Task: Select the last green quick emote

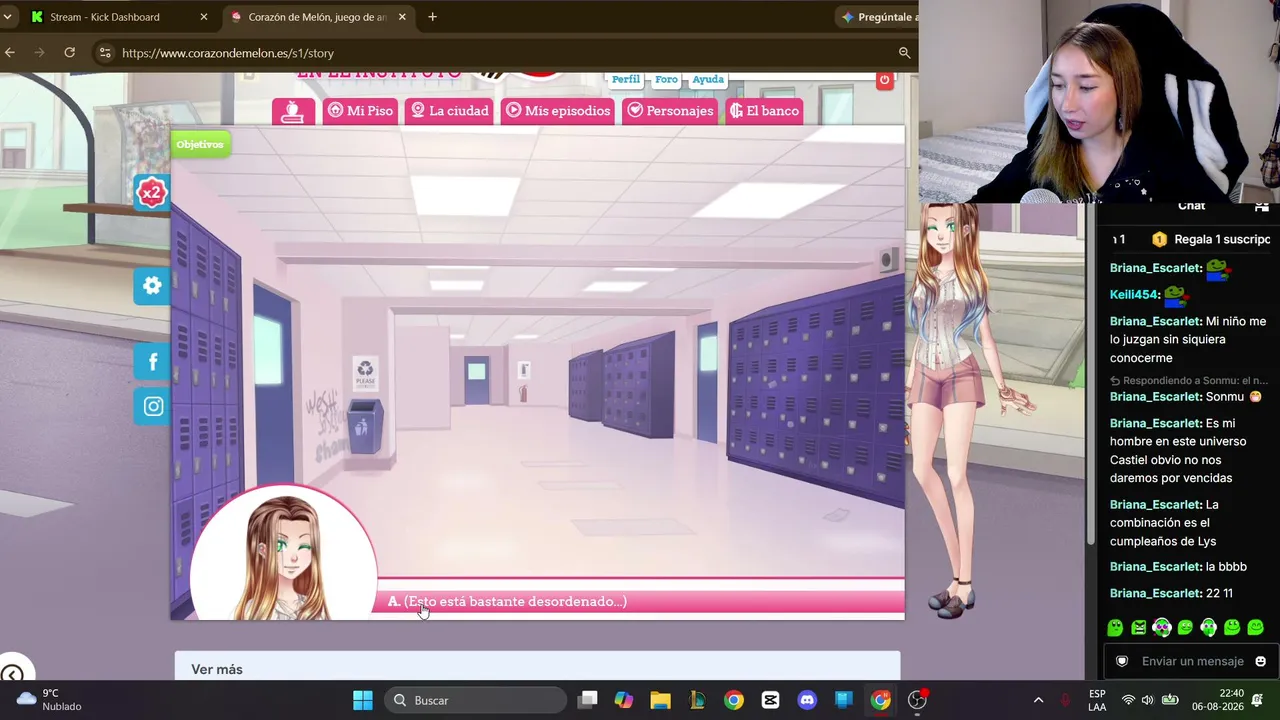Action: click(x=1255, y=628)
